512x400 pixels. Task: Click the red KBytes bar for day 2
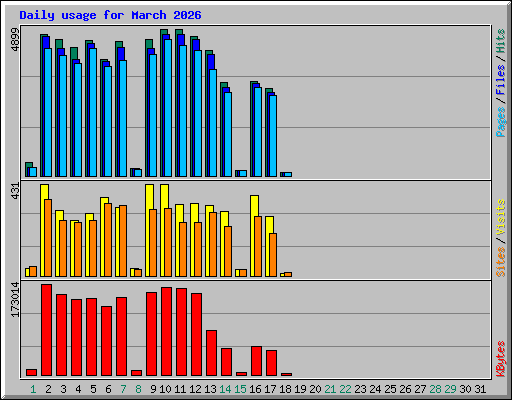[46, 330]
